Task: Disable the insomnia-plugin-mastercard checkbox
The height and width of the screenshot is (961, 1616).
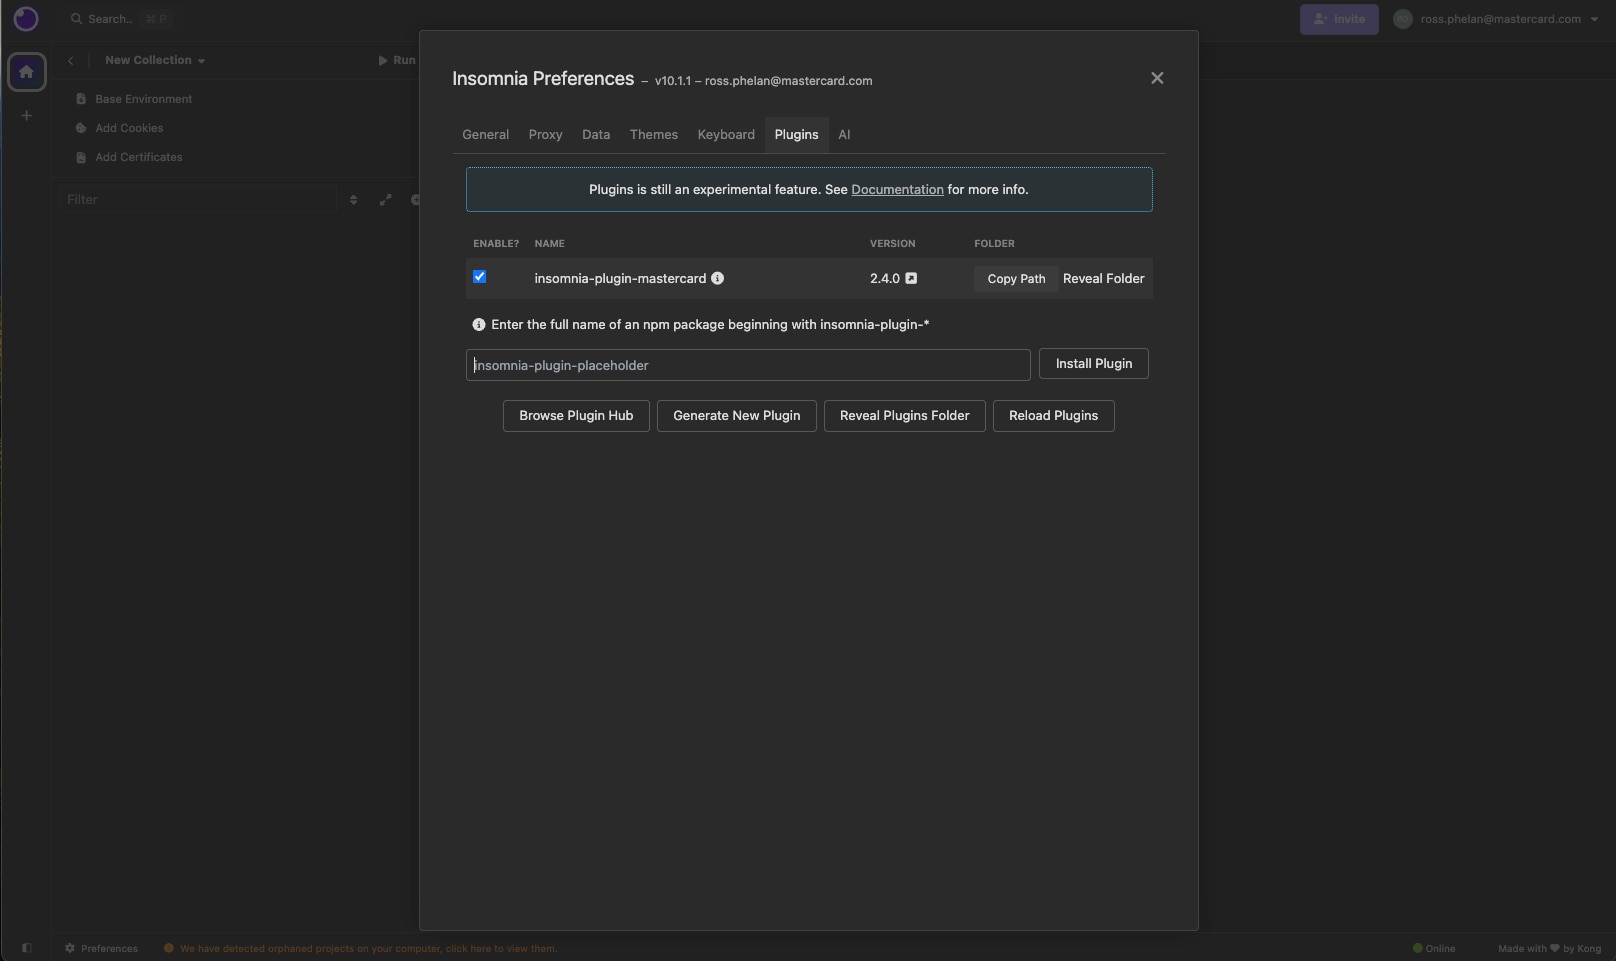Action: tap(479, 277)
